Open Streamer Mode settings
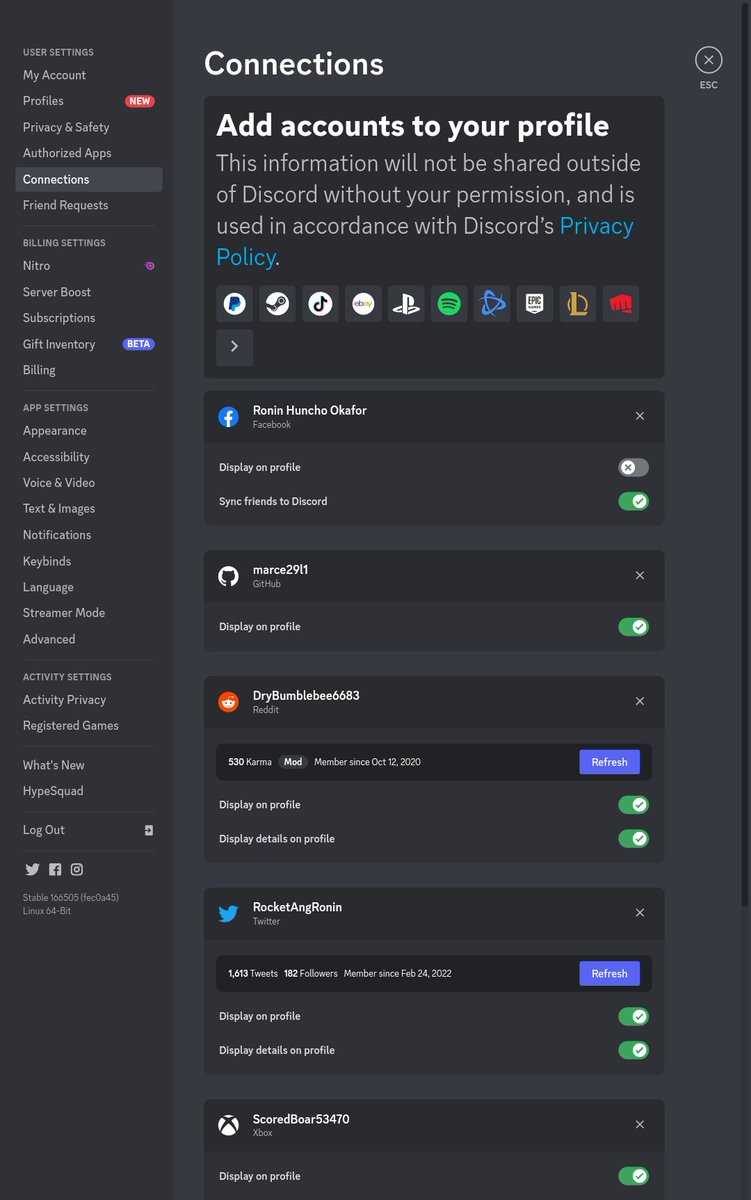This screenshot has width=751, height=1200. [89, 613]
